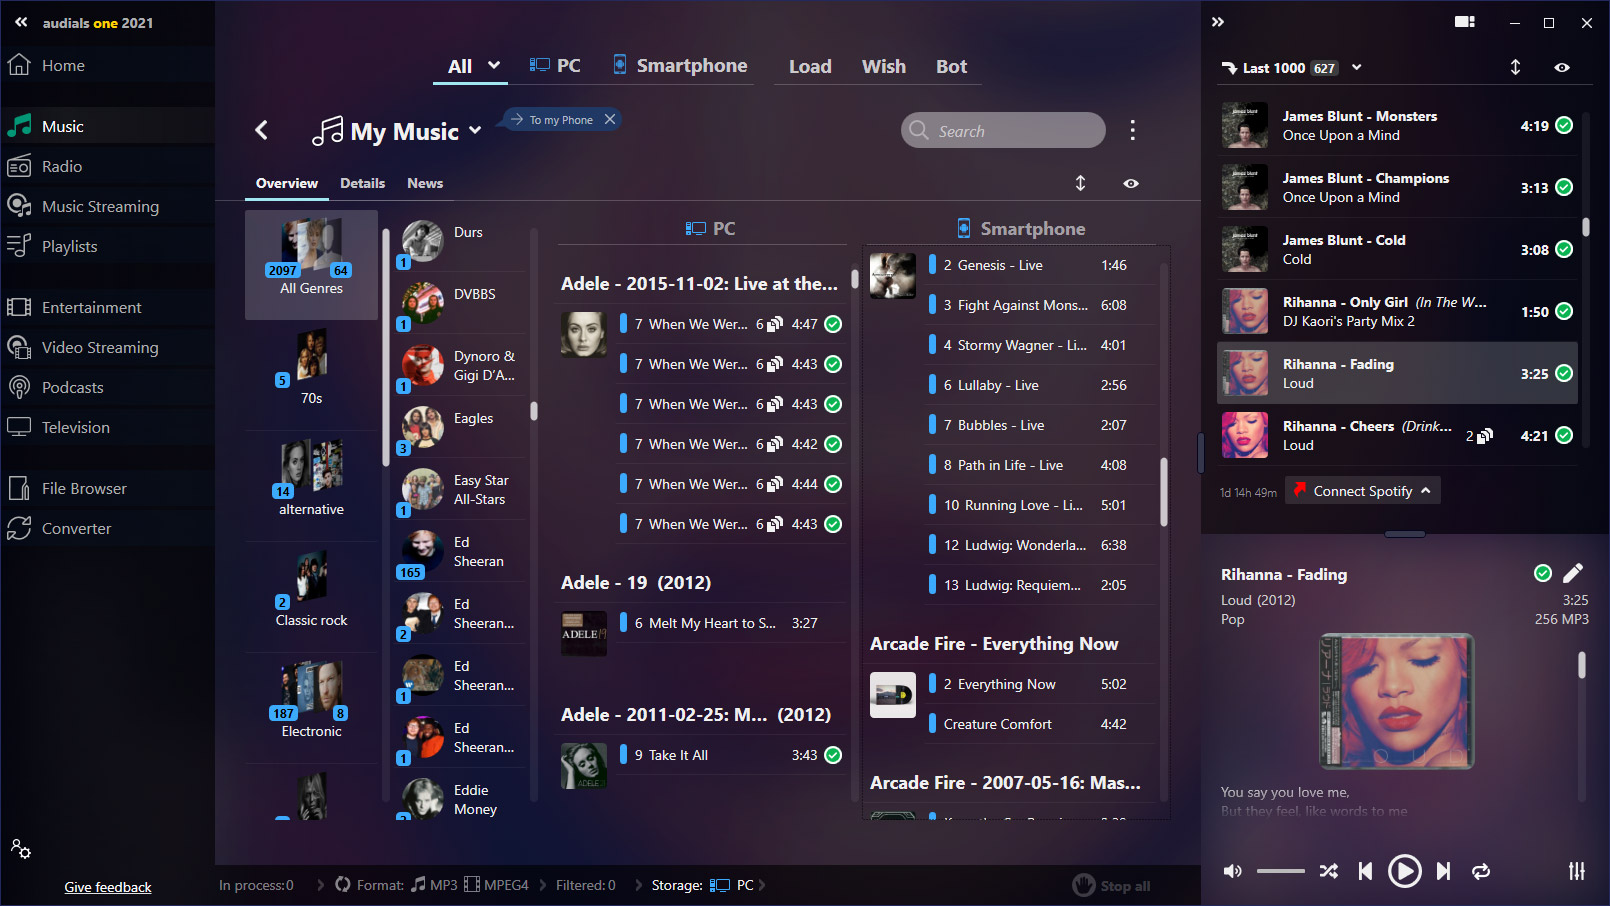Viewport: 1610px width, 906px height.
Task: Open the equalizer settings icon
Action: click(1576, 871)
